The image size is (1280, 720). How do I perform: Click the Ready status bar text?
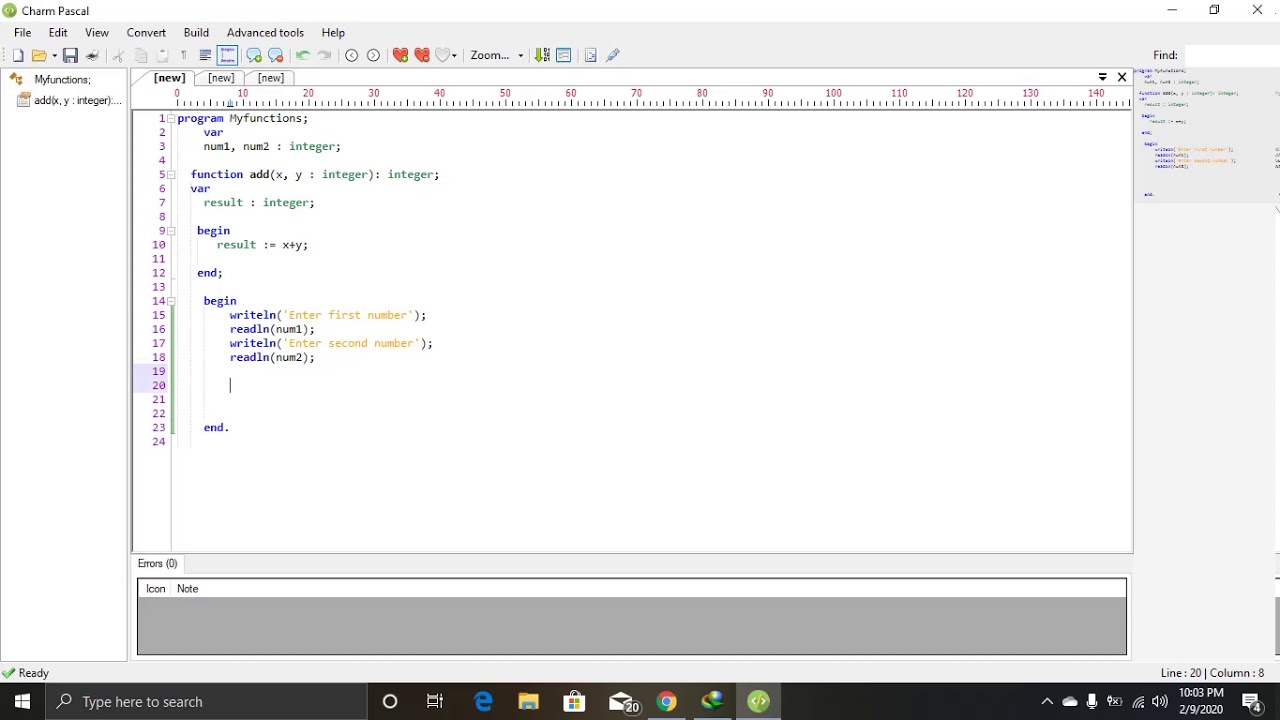click(33, 674)
